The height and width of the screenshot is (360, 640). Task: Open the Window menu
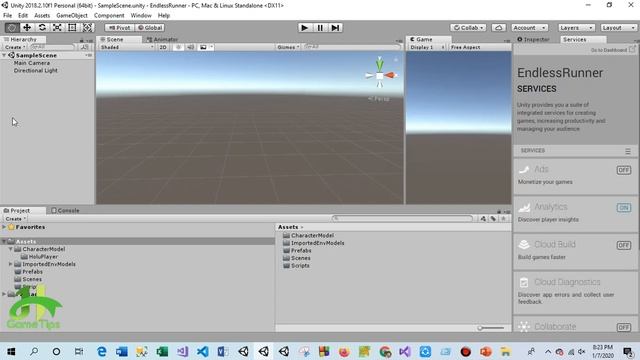click(141, 16)
